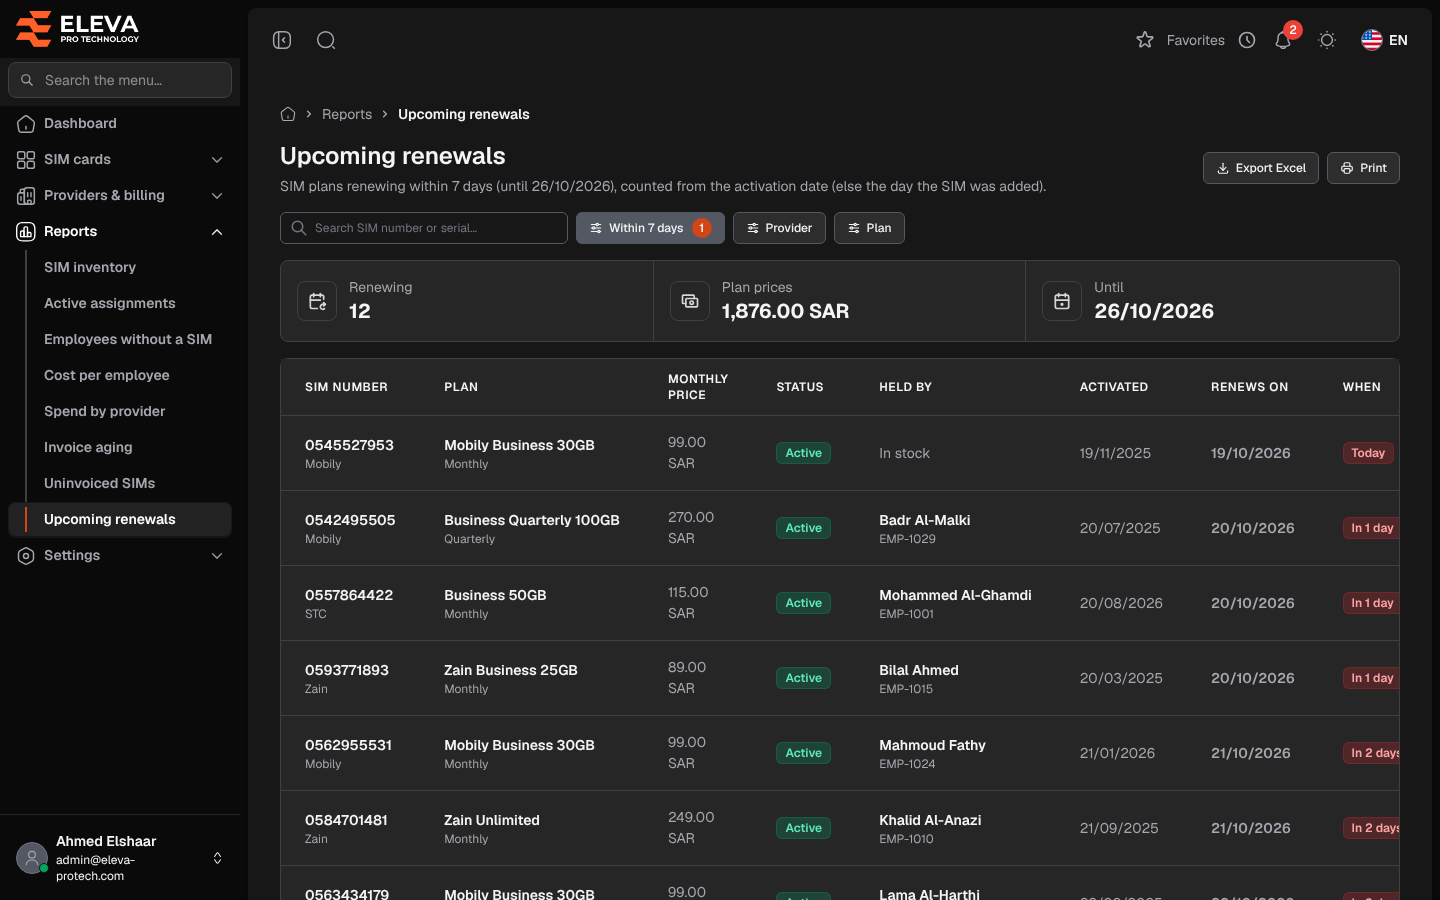The width and height of the screenshot is (1440, 900).
Task: Click the Settings gear icon in sidebar
Action: coord(26,555)
